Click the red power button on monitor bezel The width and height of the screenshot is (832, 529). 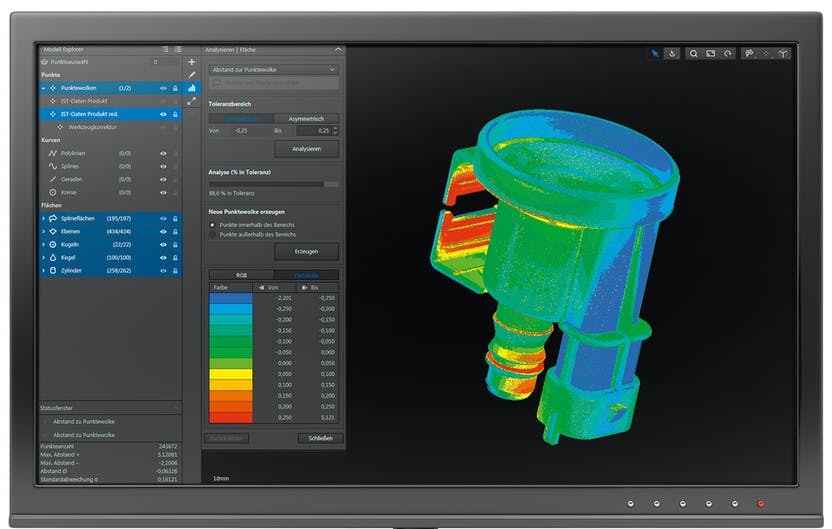(760, 504)
